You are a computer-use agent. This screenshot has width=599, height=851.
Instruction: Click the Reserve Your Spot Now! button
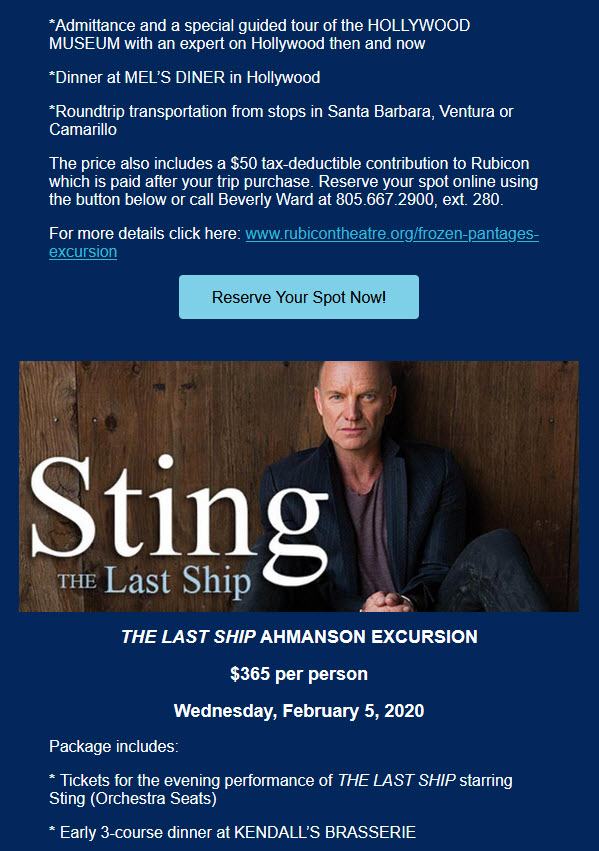(299, 297)
